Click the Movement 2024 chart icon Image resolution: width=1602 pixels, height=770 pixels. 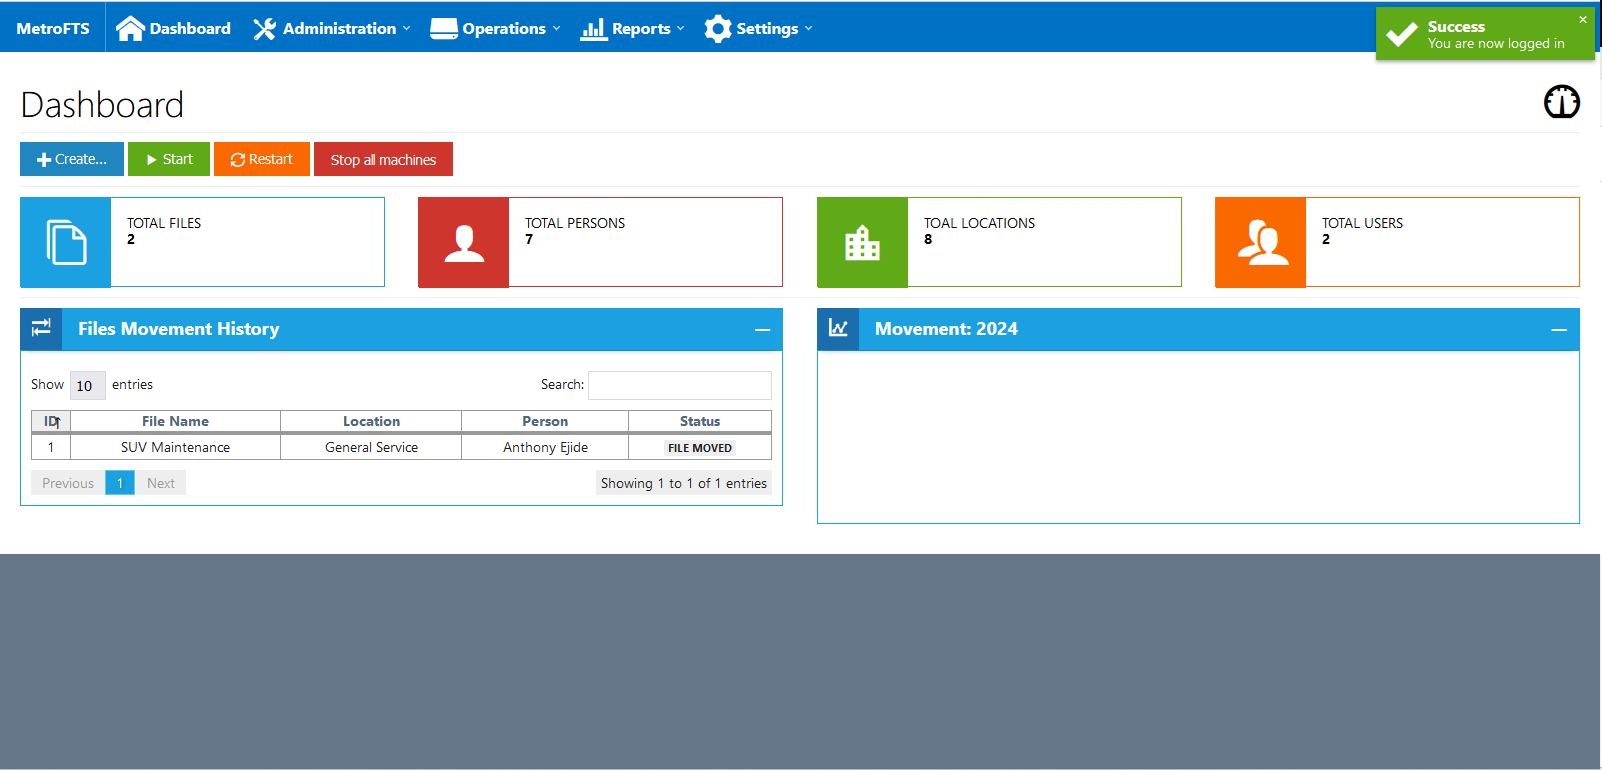pos(838,328)
